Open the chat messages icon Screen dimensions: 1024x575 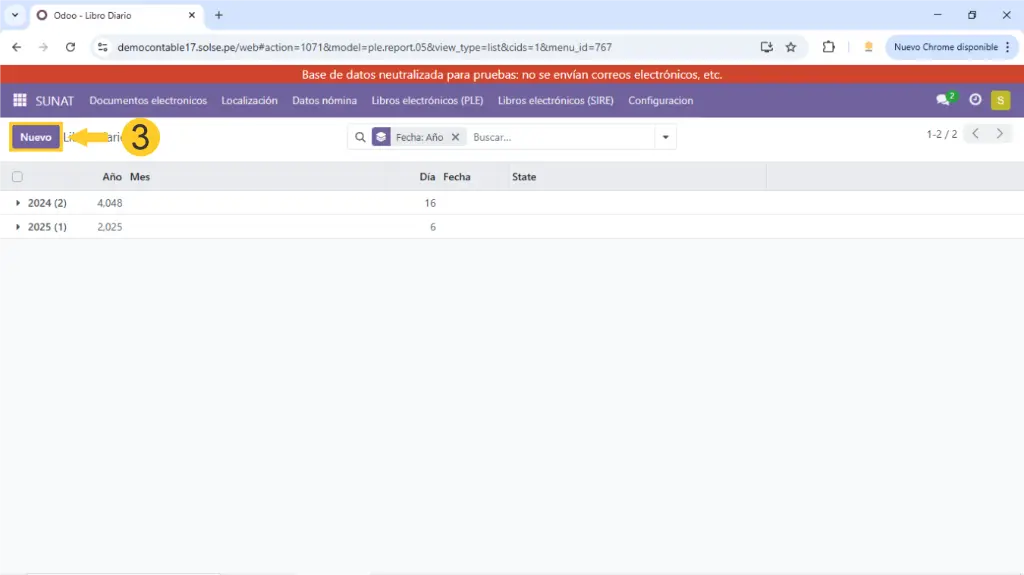tap(942, 100)
